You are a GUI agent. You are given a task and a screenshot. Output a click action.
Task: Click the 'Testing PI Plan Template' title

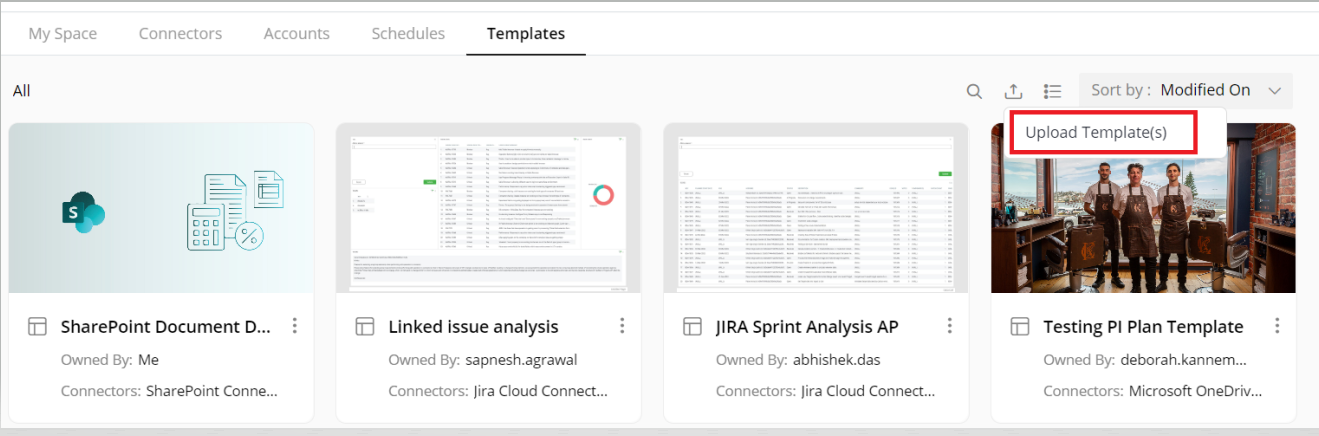1143,327
